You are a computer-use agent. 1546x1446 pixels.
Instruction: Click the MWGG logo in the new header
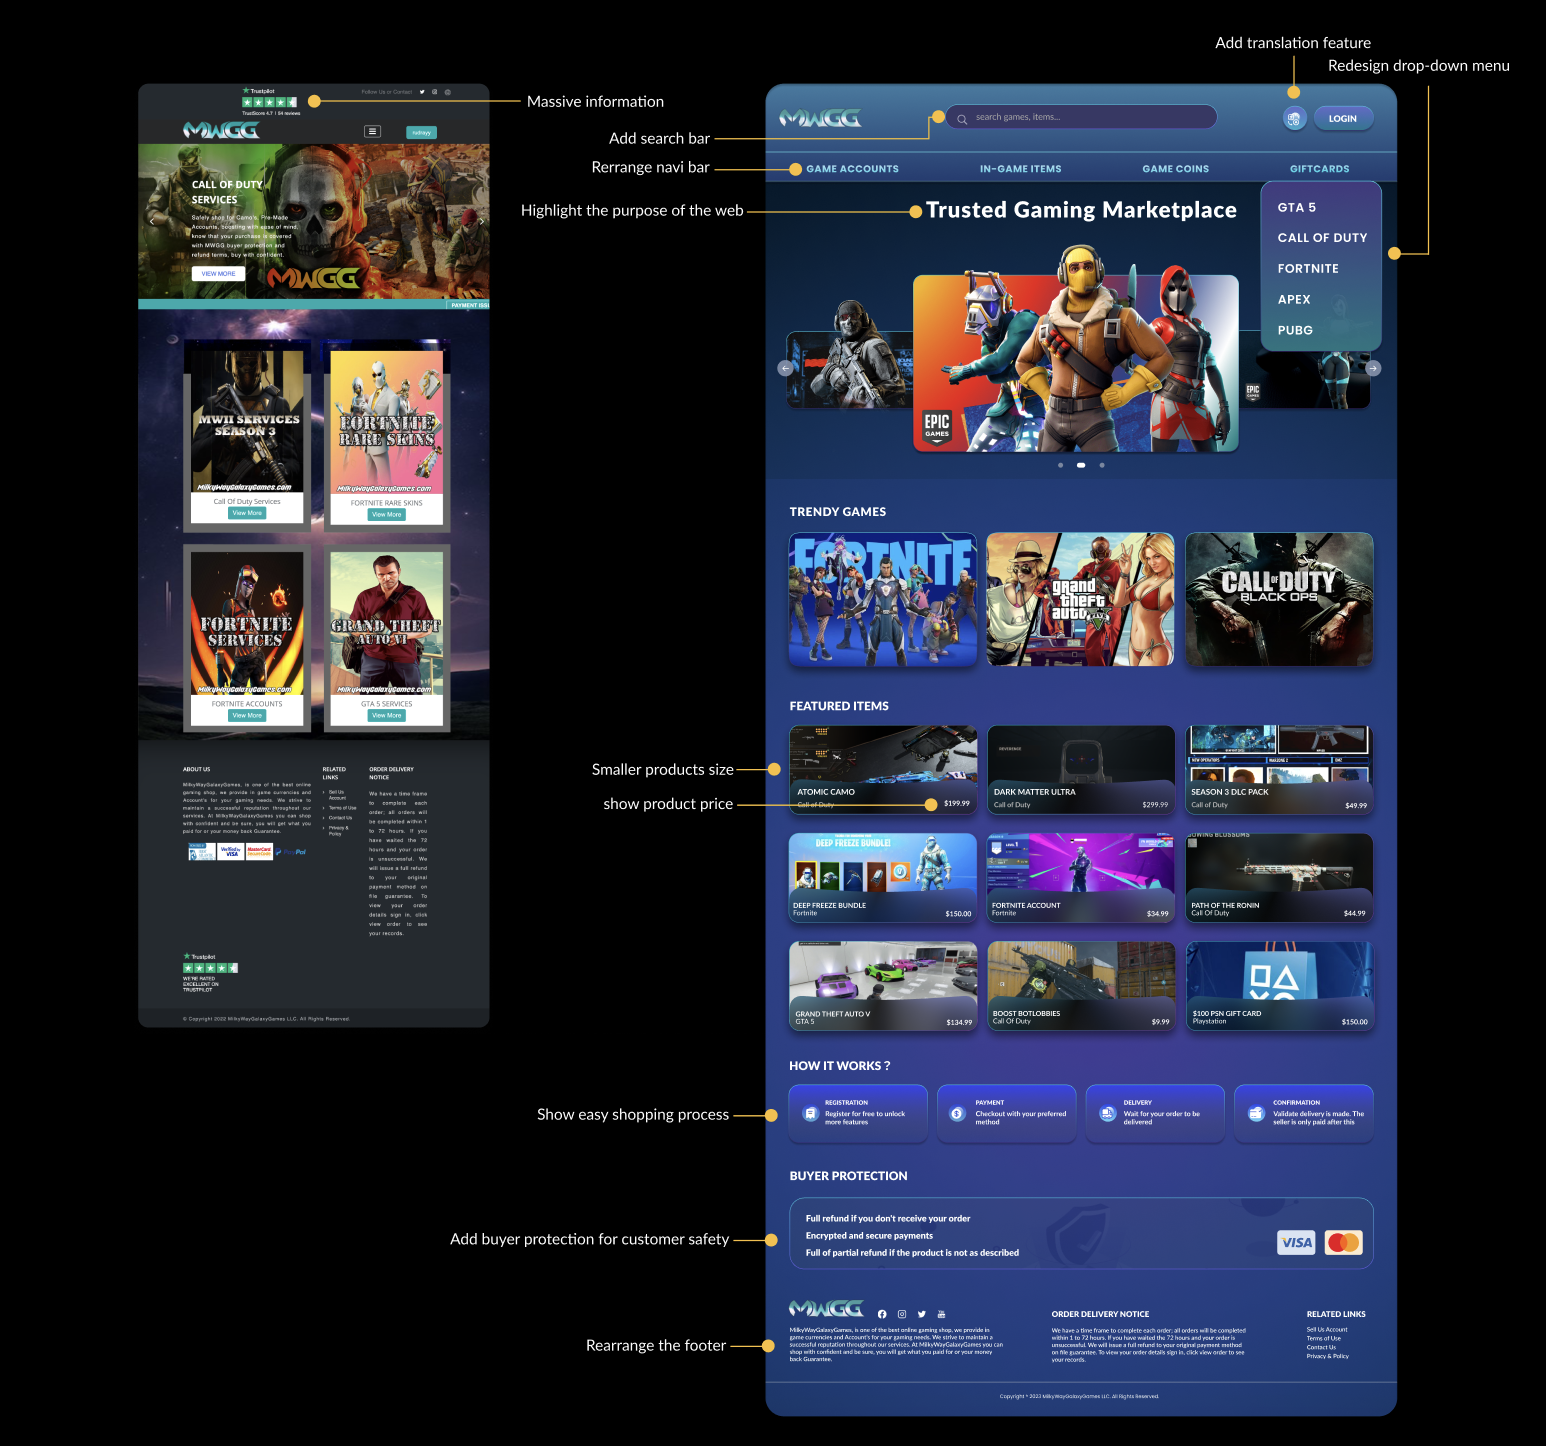coord(820,118)
